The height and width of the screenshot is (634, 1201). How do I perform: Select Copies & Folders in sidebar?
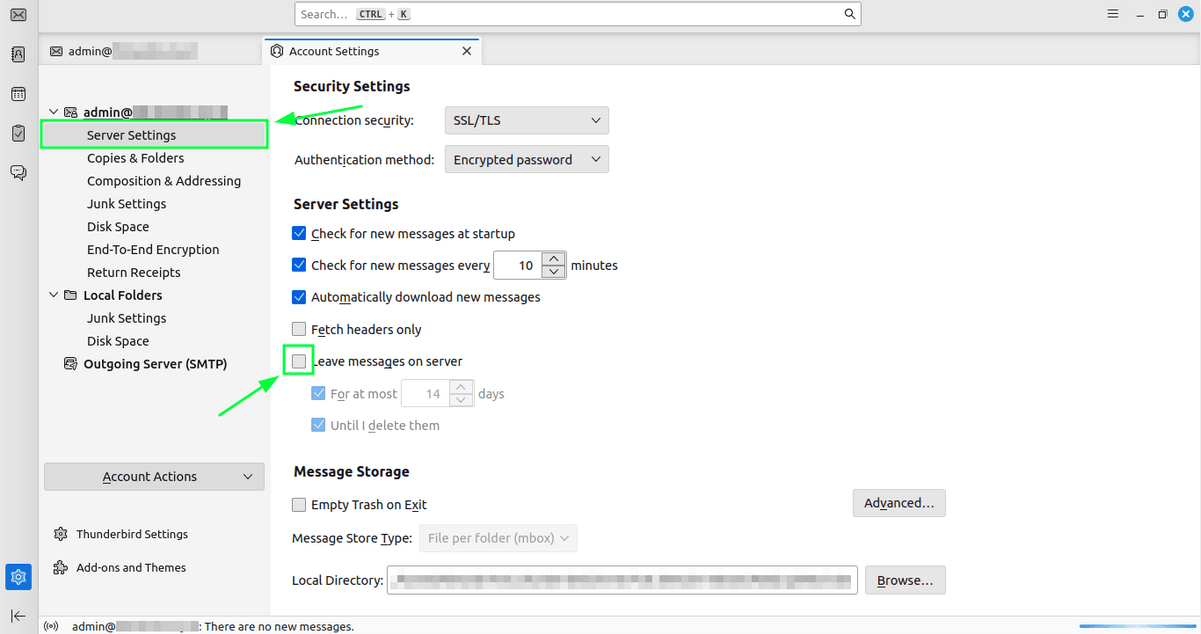[x=135, y=158]
